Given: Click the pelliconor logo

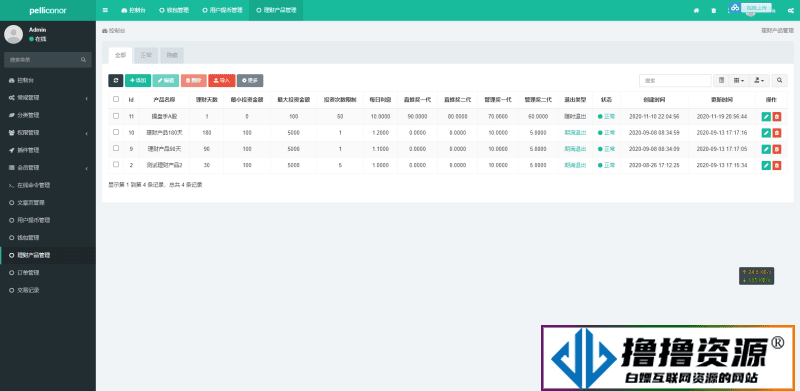Looking at the screenshot, I should [47, 10].
